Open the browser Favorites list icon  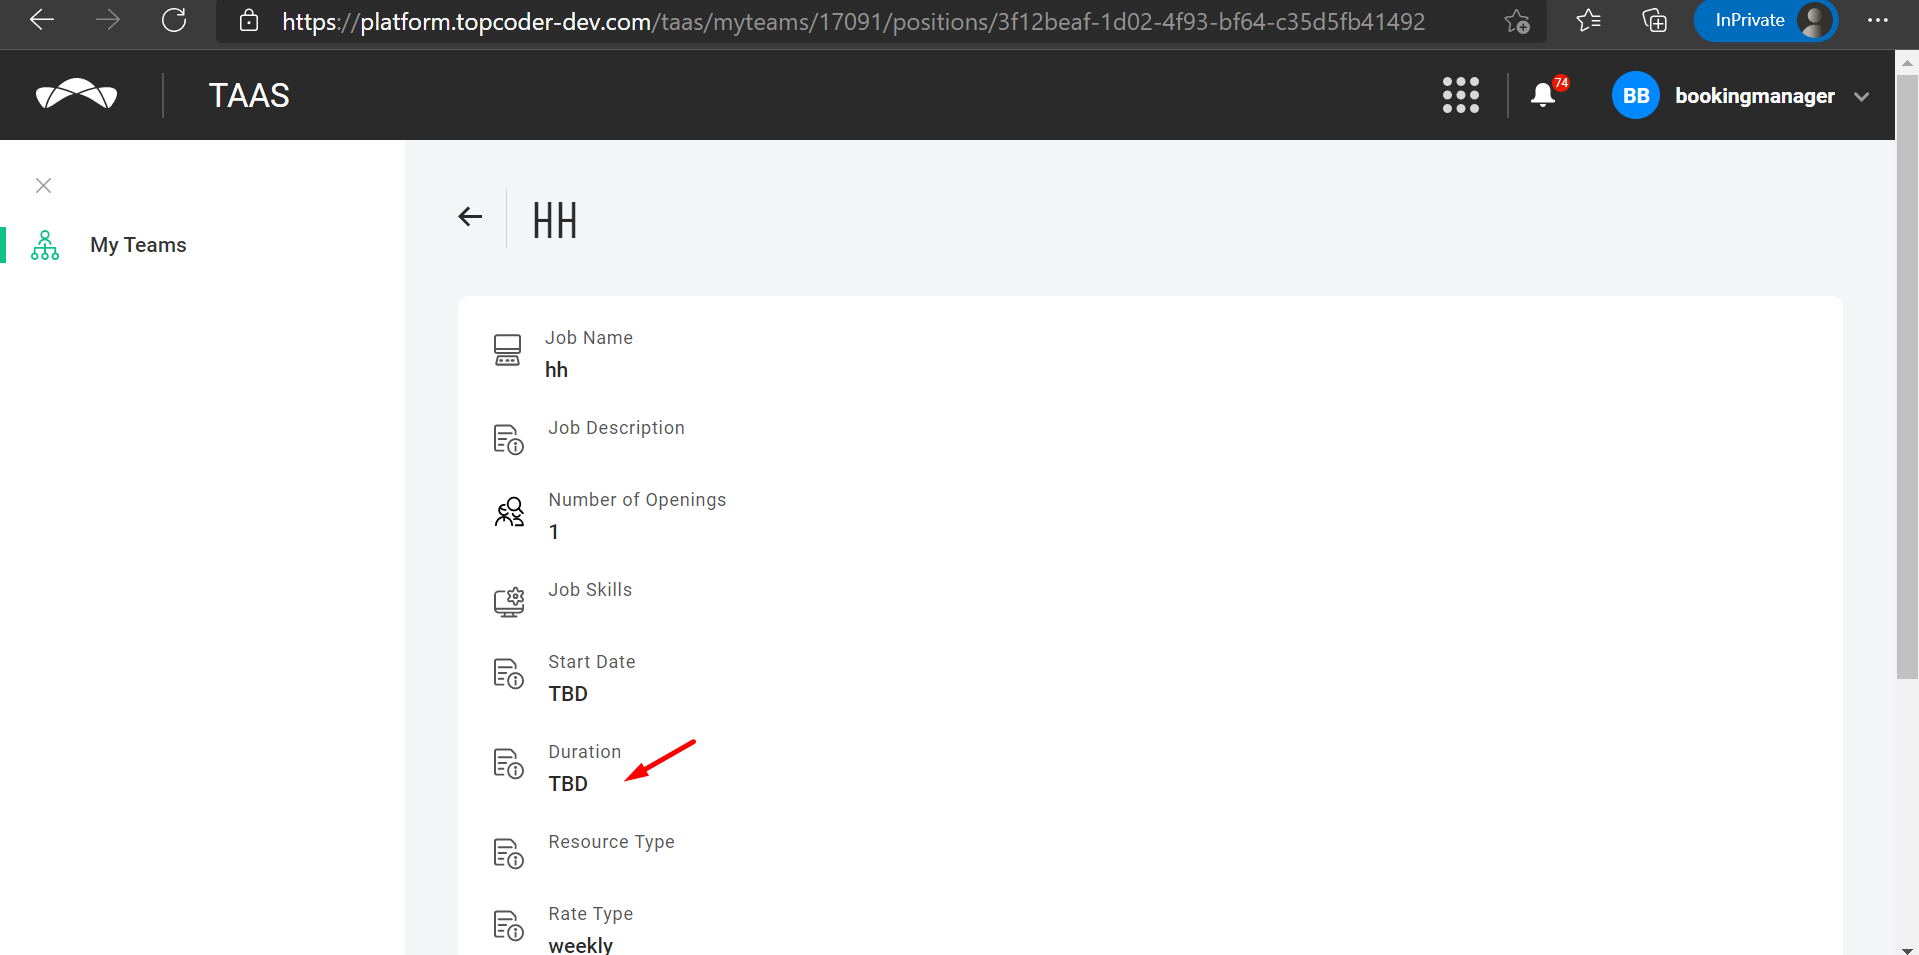click(x=1588, y=20)
